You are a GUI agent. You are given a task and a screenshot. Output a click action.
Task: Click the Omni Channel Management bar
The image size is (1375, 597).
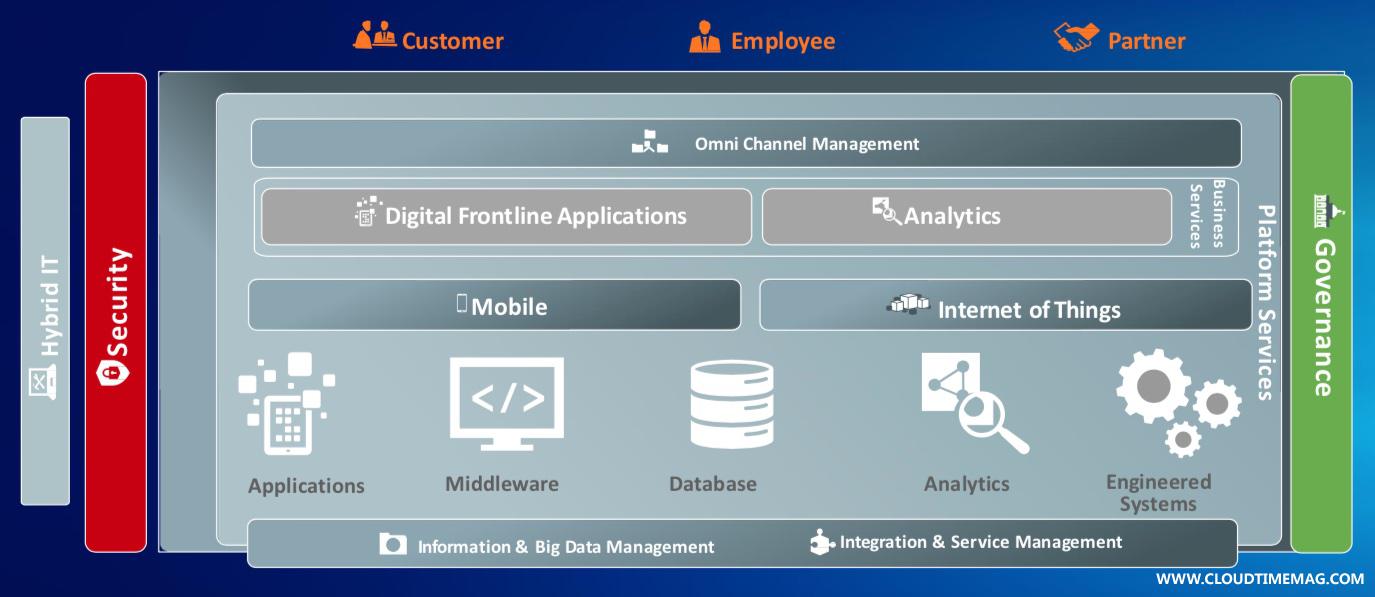click(x=745, y=143)
